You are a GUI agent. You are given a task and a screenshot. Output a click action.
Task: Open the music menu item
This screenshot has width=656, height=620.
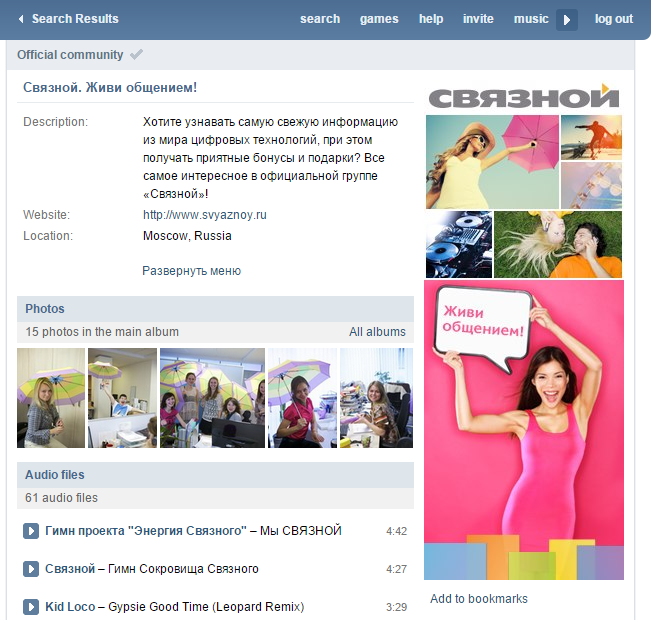point(531,19)
